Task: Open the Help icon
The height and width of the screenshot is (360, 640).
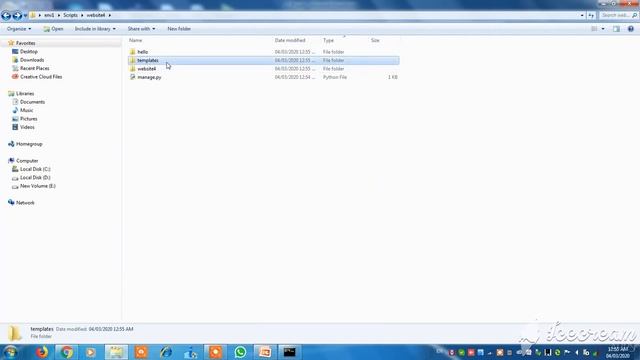Action: pos(631,29)
